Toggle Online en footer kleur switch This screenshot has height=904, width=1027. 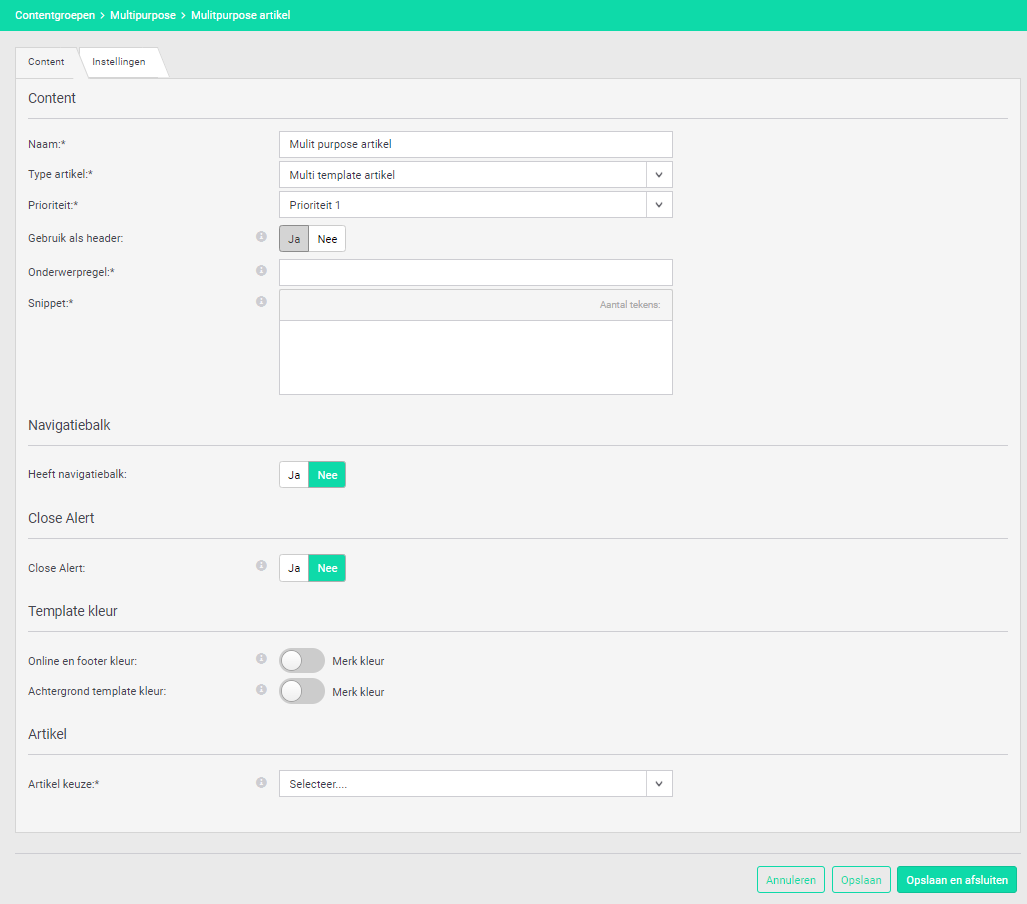coord(302,661)
